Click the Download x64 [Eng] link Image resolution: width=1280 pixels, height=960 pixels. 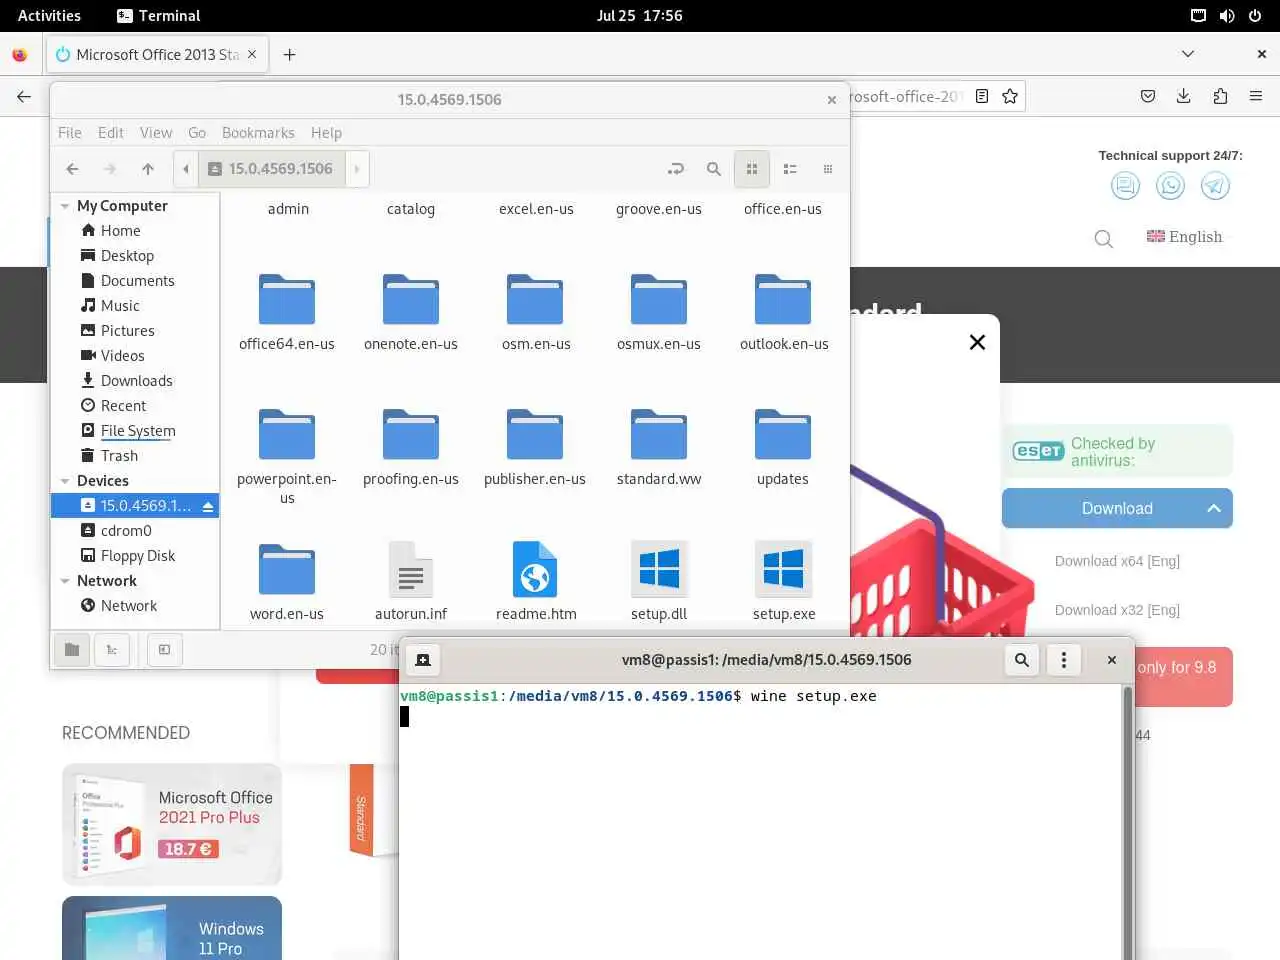(1117, 561)
